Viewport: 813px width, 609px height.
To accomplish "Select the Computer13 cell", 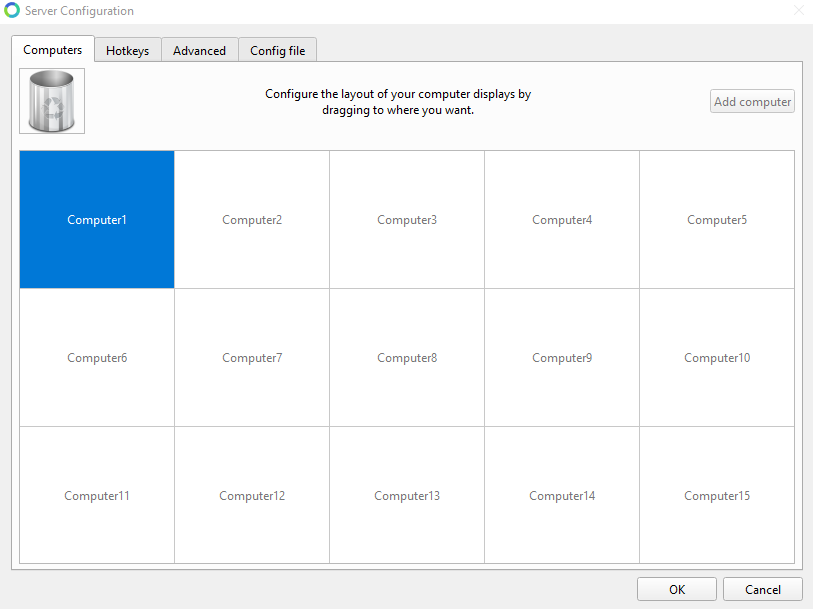I will 407,495.
